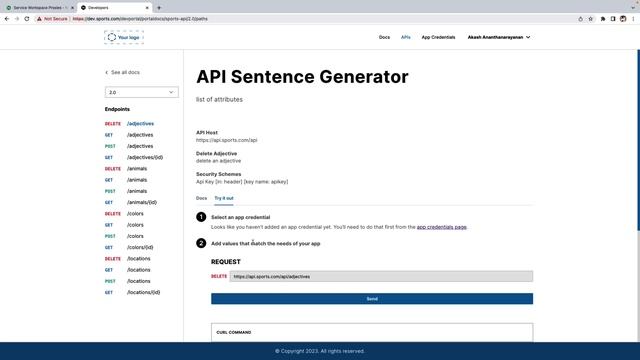Select POST /animals endpoint
The image size is (640, 360).
pyautogui.click(x=126, y=191)
